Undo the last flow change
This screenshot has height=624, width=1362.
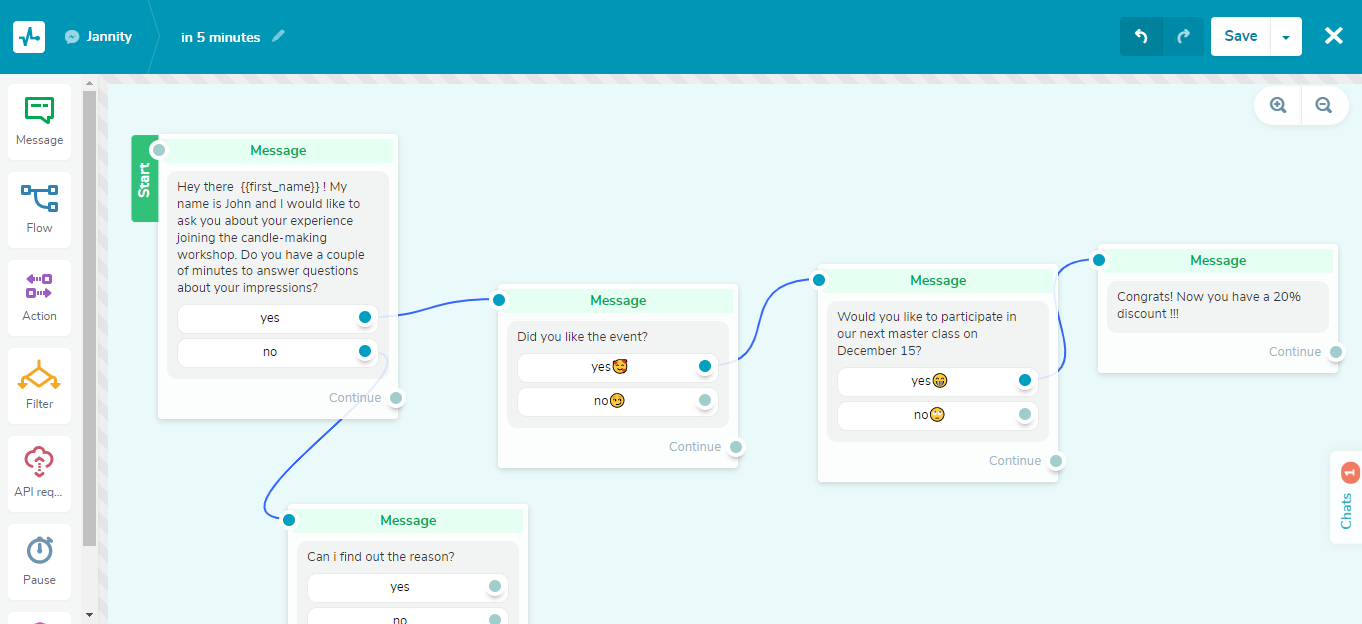(1141, 35)
